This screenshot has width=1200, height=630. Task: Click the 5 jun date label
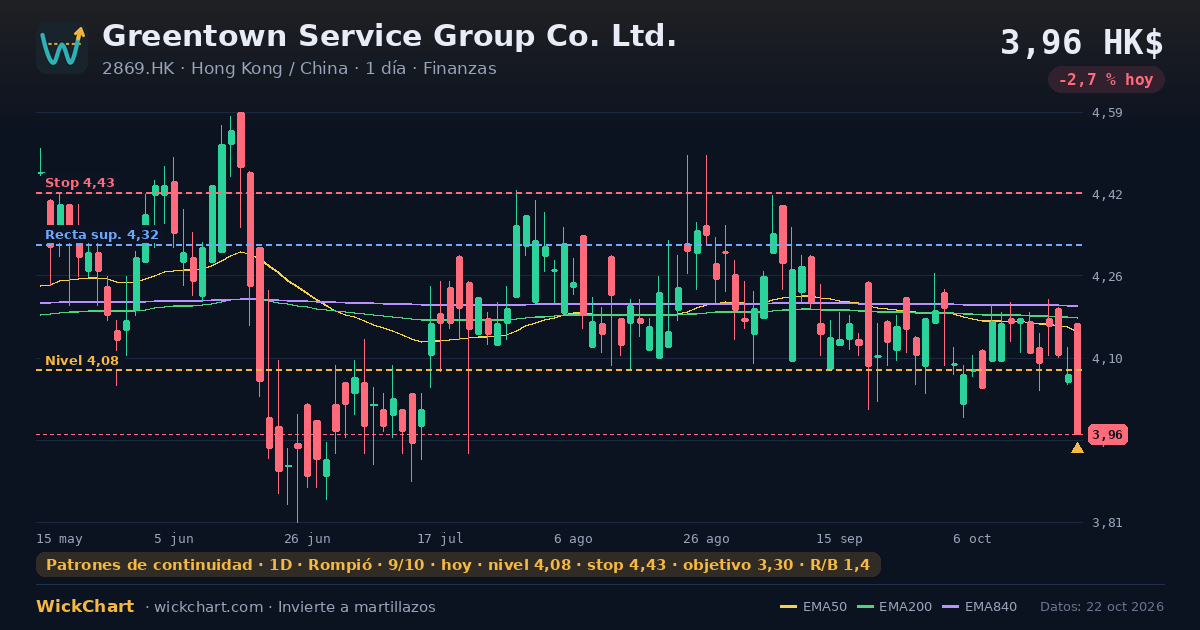click(174, 539)
